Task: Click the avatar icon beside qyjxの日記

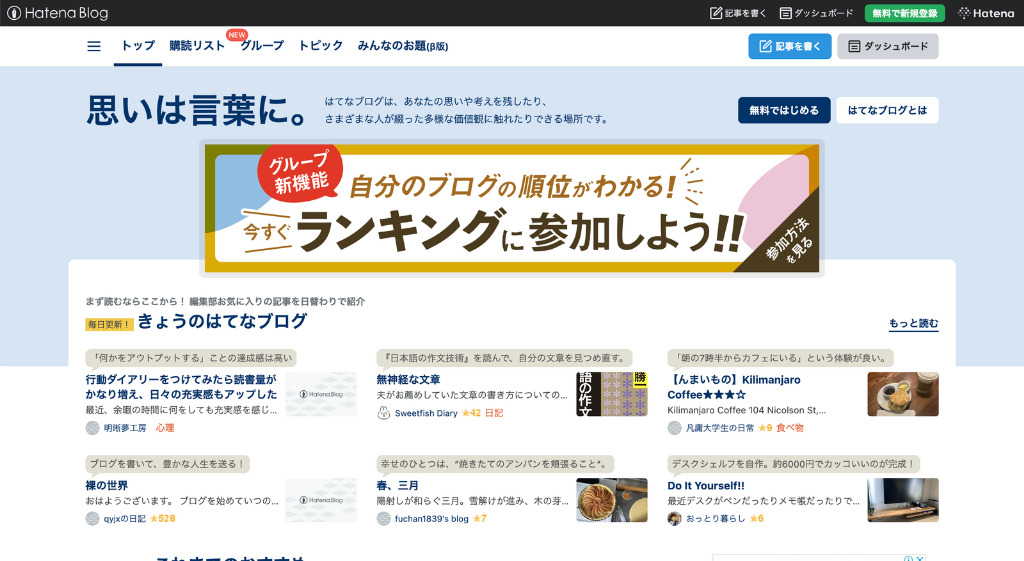Action: [92, 519]
